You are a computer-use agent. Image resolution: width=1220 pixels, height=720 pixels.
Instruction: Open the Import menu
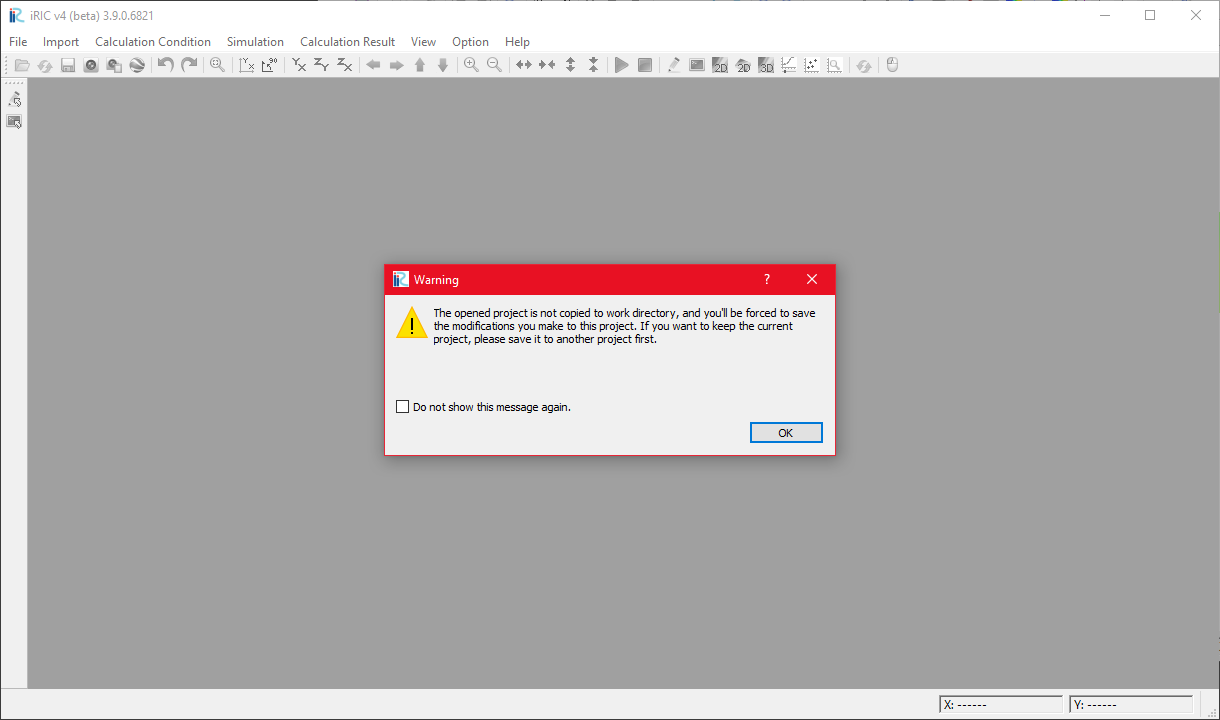[60, 42]
